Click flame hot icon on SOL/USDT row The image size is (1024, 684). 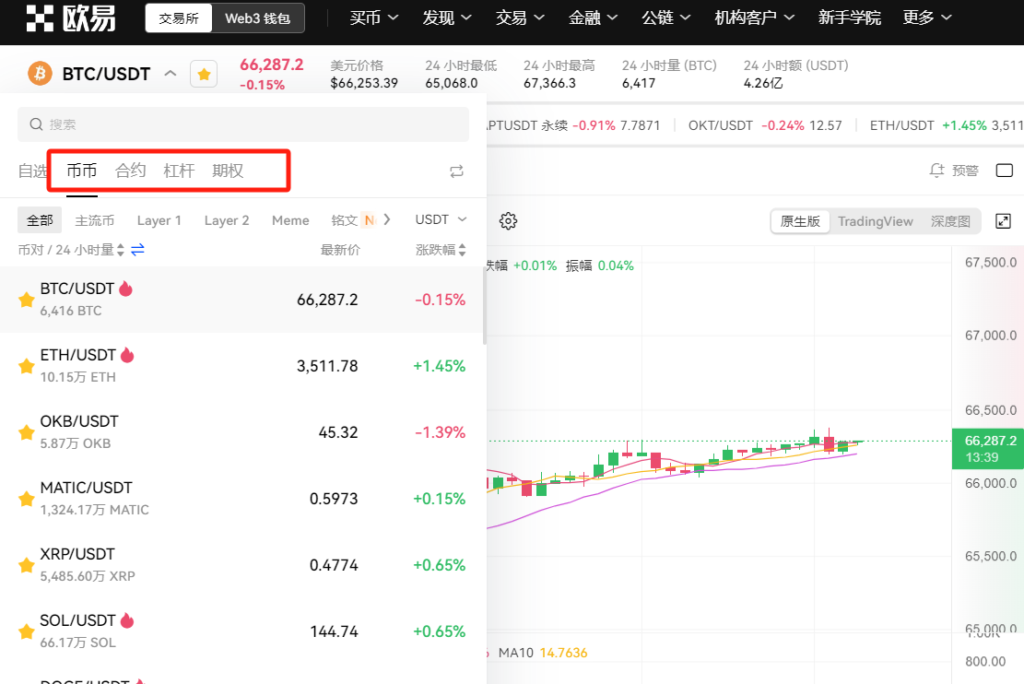(127, 620)
